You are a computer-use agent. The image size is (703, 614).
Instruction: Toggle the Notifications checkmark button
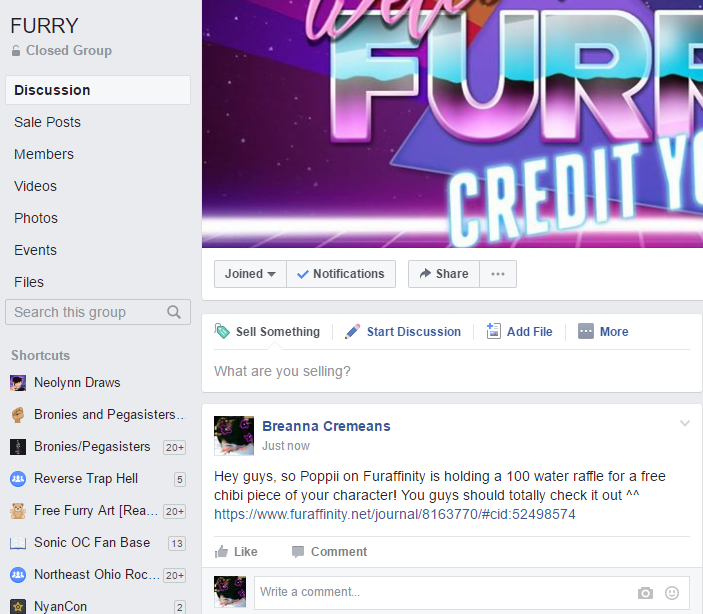tap(341, 274)
